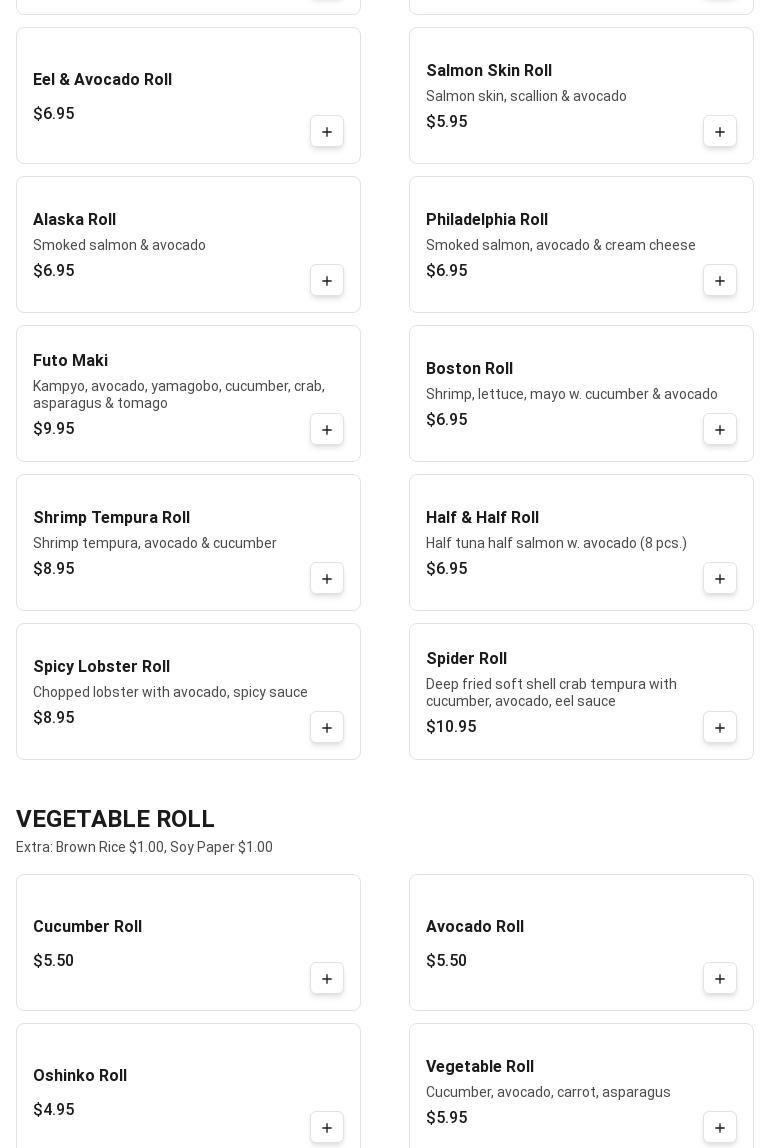Add Shrimp Tempura Roll with plus
Viewport: 770px width, 1148px height.
pyautogui.click(x=327, y=579)
